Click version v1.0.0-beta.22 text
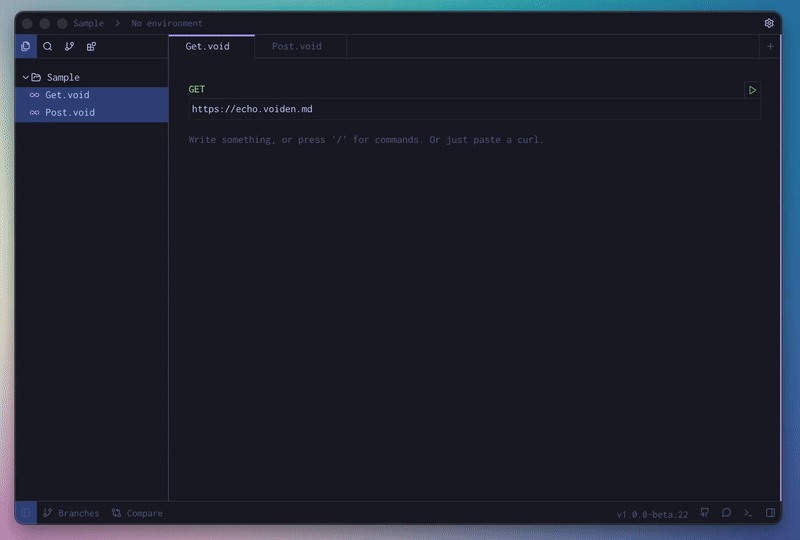The height and width of the screenshot is (540, 800). click(652, 514)
